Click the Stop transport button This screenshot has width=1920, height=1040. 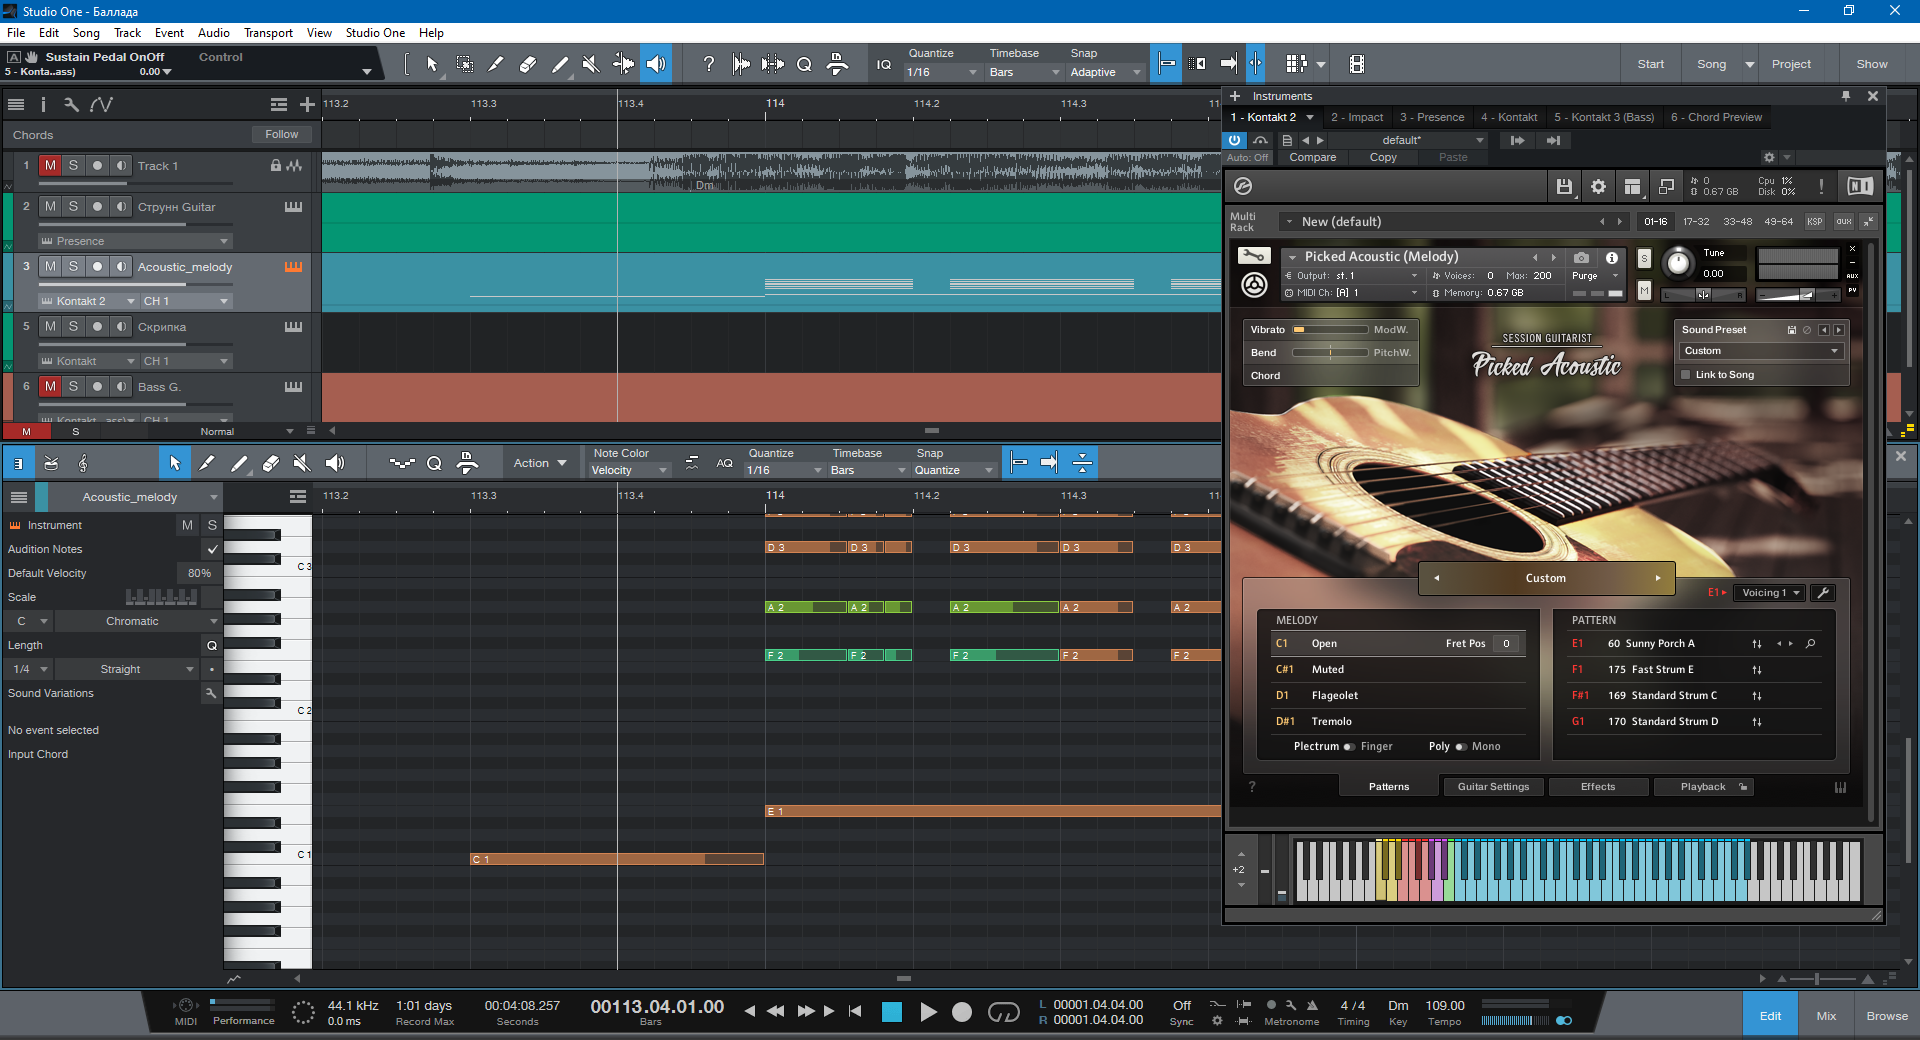892,1012
